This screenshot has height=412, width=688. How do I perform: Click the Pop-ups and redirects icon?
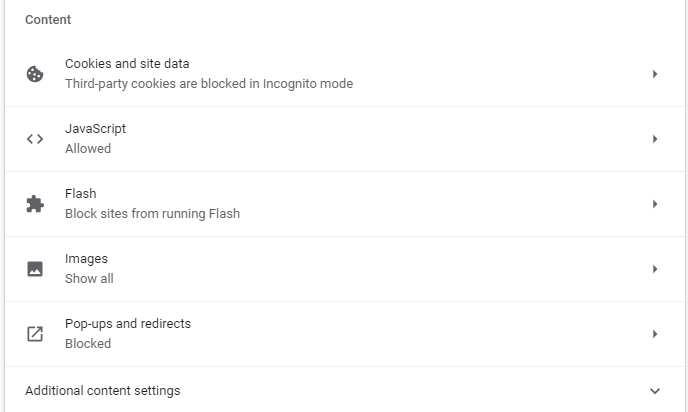pos(35,334)
